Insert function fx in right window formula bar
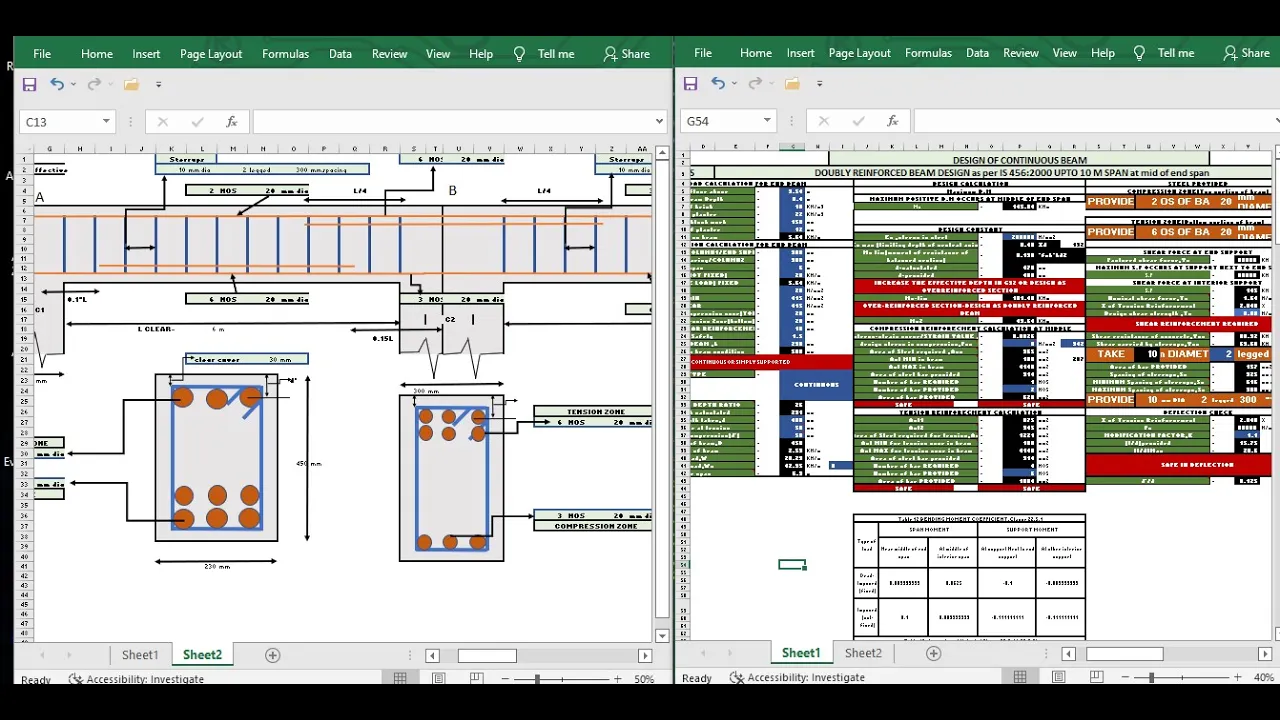Image resolution: width=1280 pixels, height=720 pixels. pyautogui.click(x=892, y=121)
